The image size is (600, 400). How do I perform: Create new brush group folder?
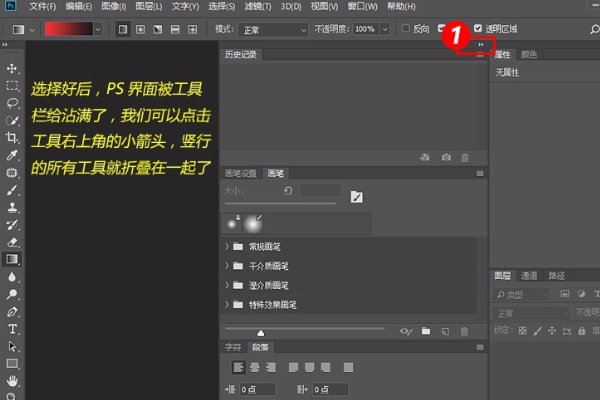click(x=426, y=331)
